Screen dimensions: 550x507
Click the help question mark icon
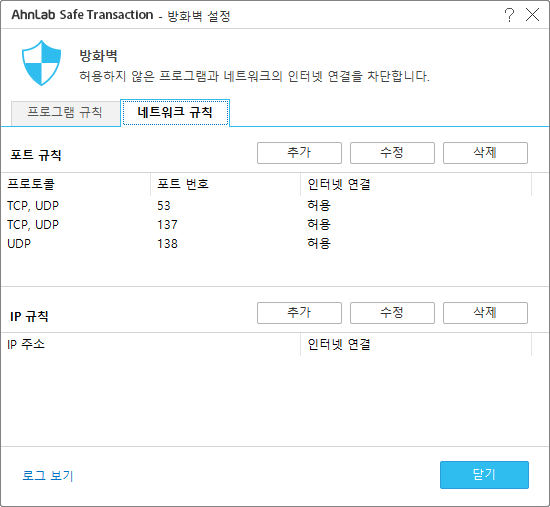(509, 15)
